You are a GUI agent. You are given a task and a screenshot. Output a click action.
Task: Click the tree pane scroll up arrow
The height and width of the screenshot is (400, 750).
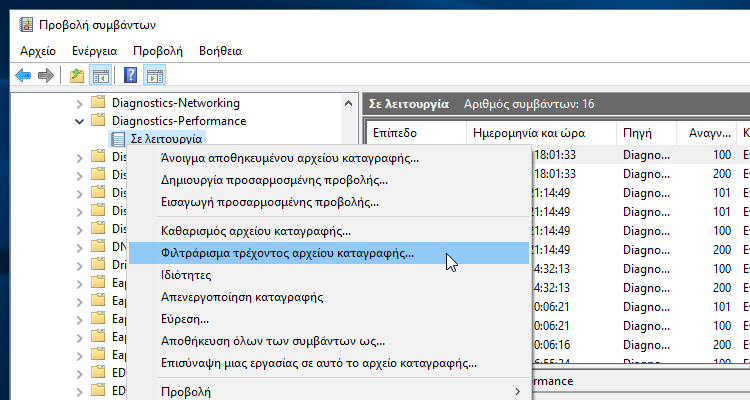(347, 103)
